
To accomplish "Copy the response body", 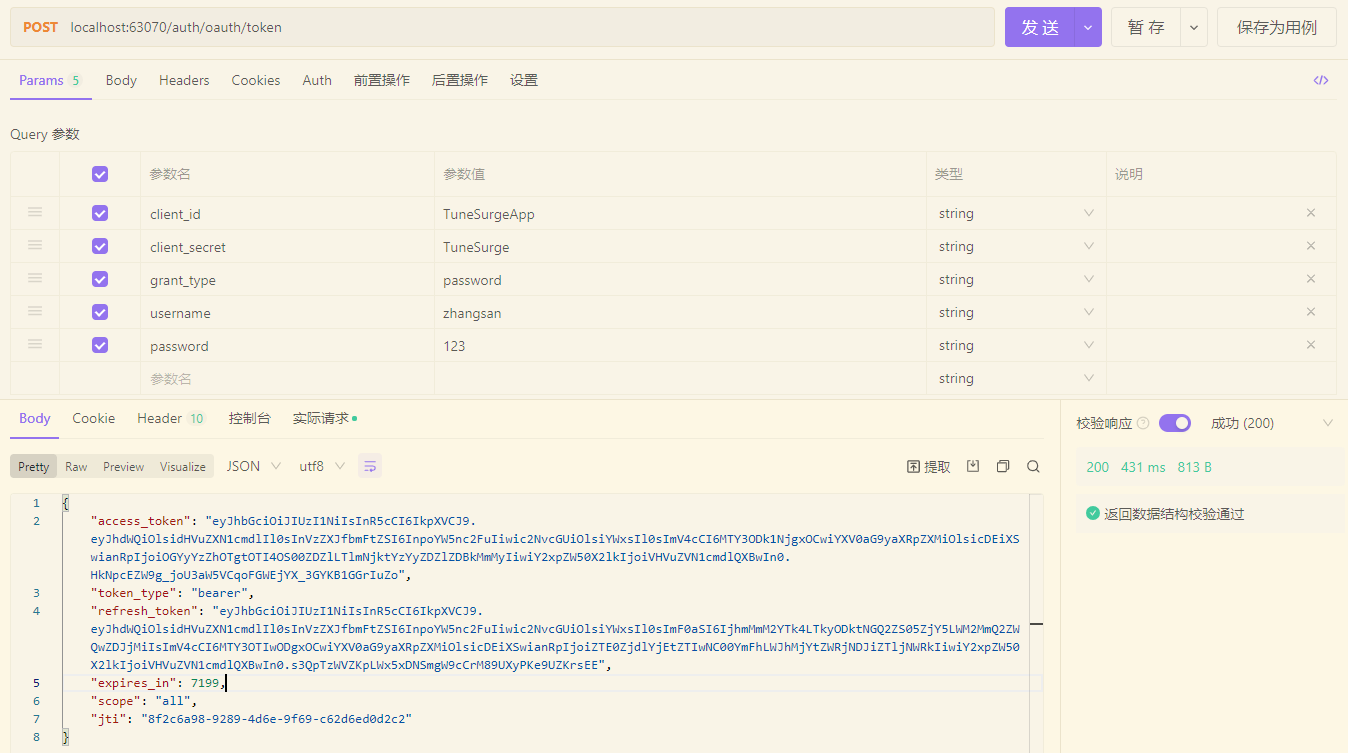I will click(1003, 466).
